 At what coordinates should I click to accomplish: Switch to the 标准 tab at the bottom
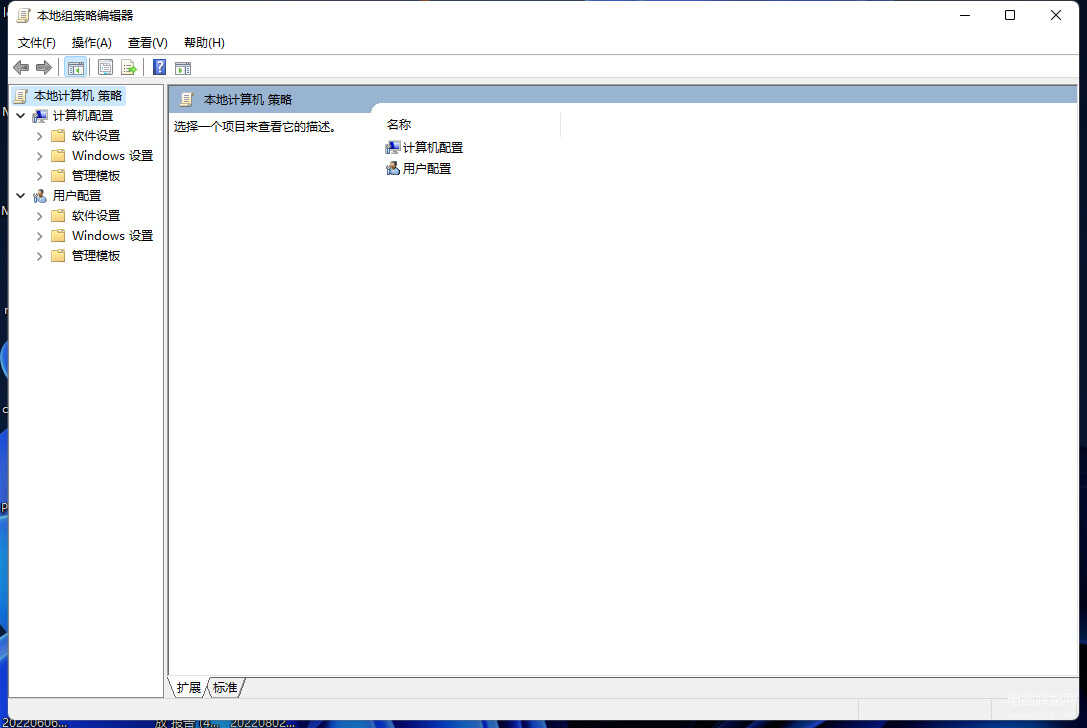225,688
